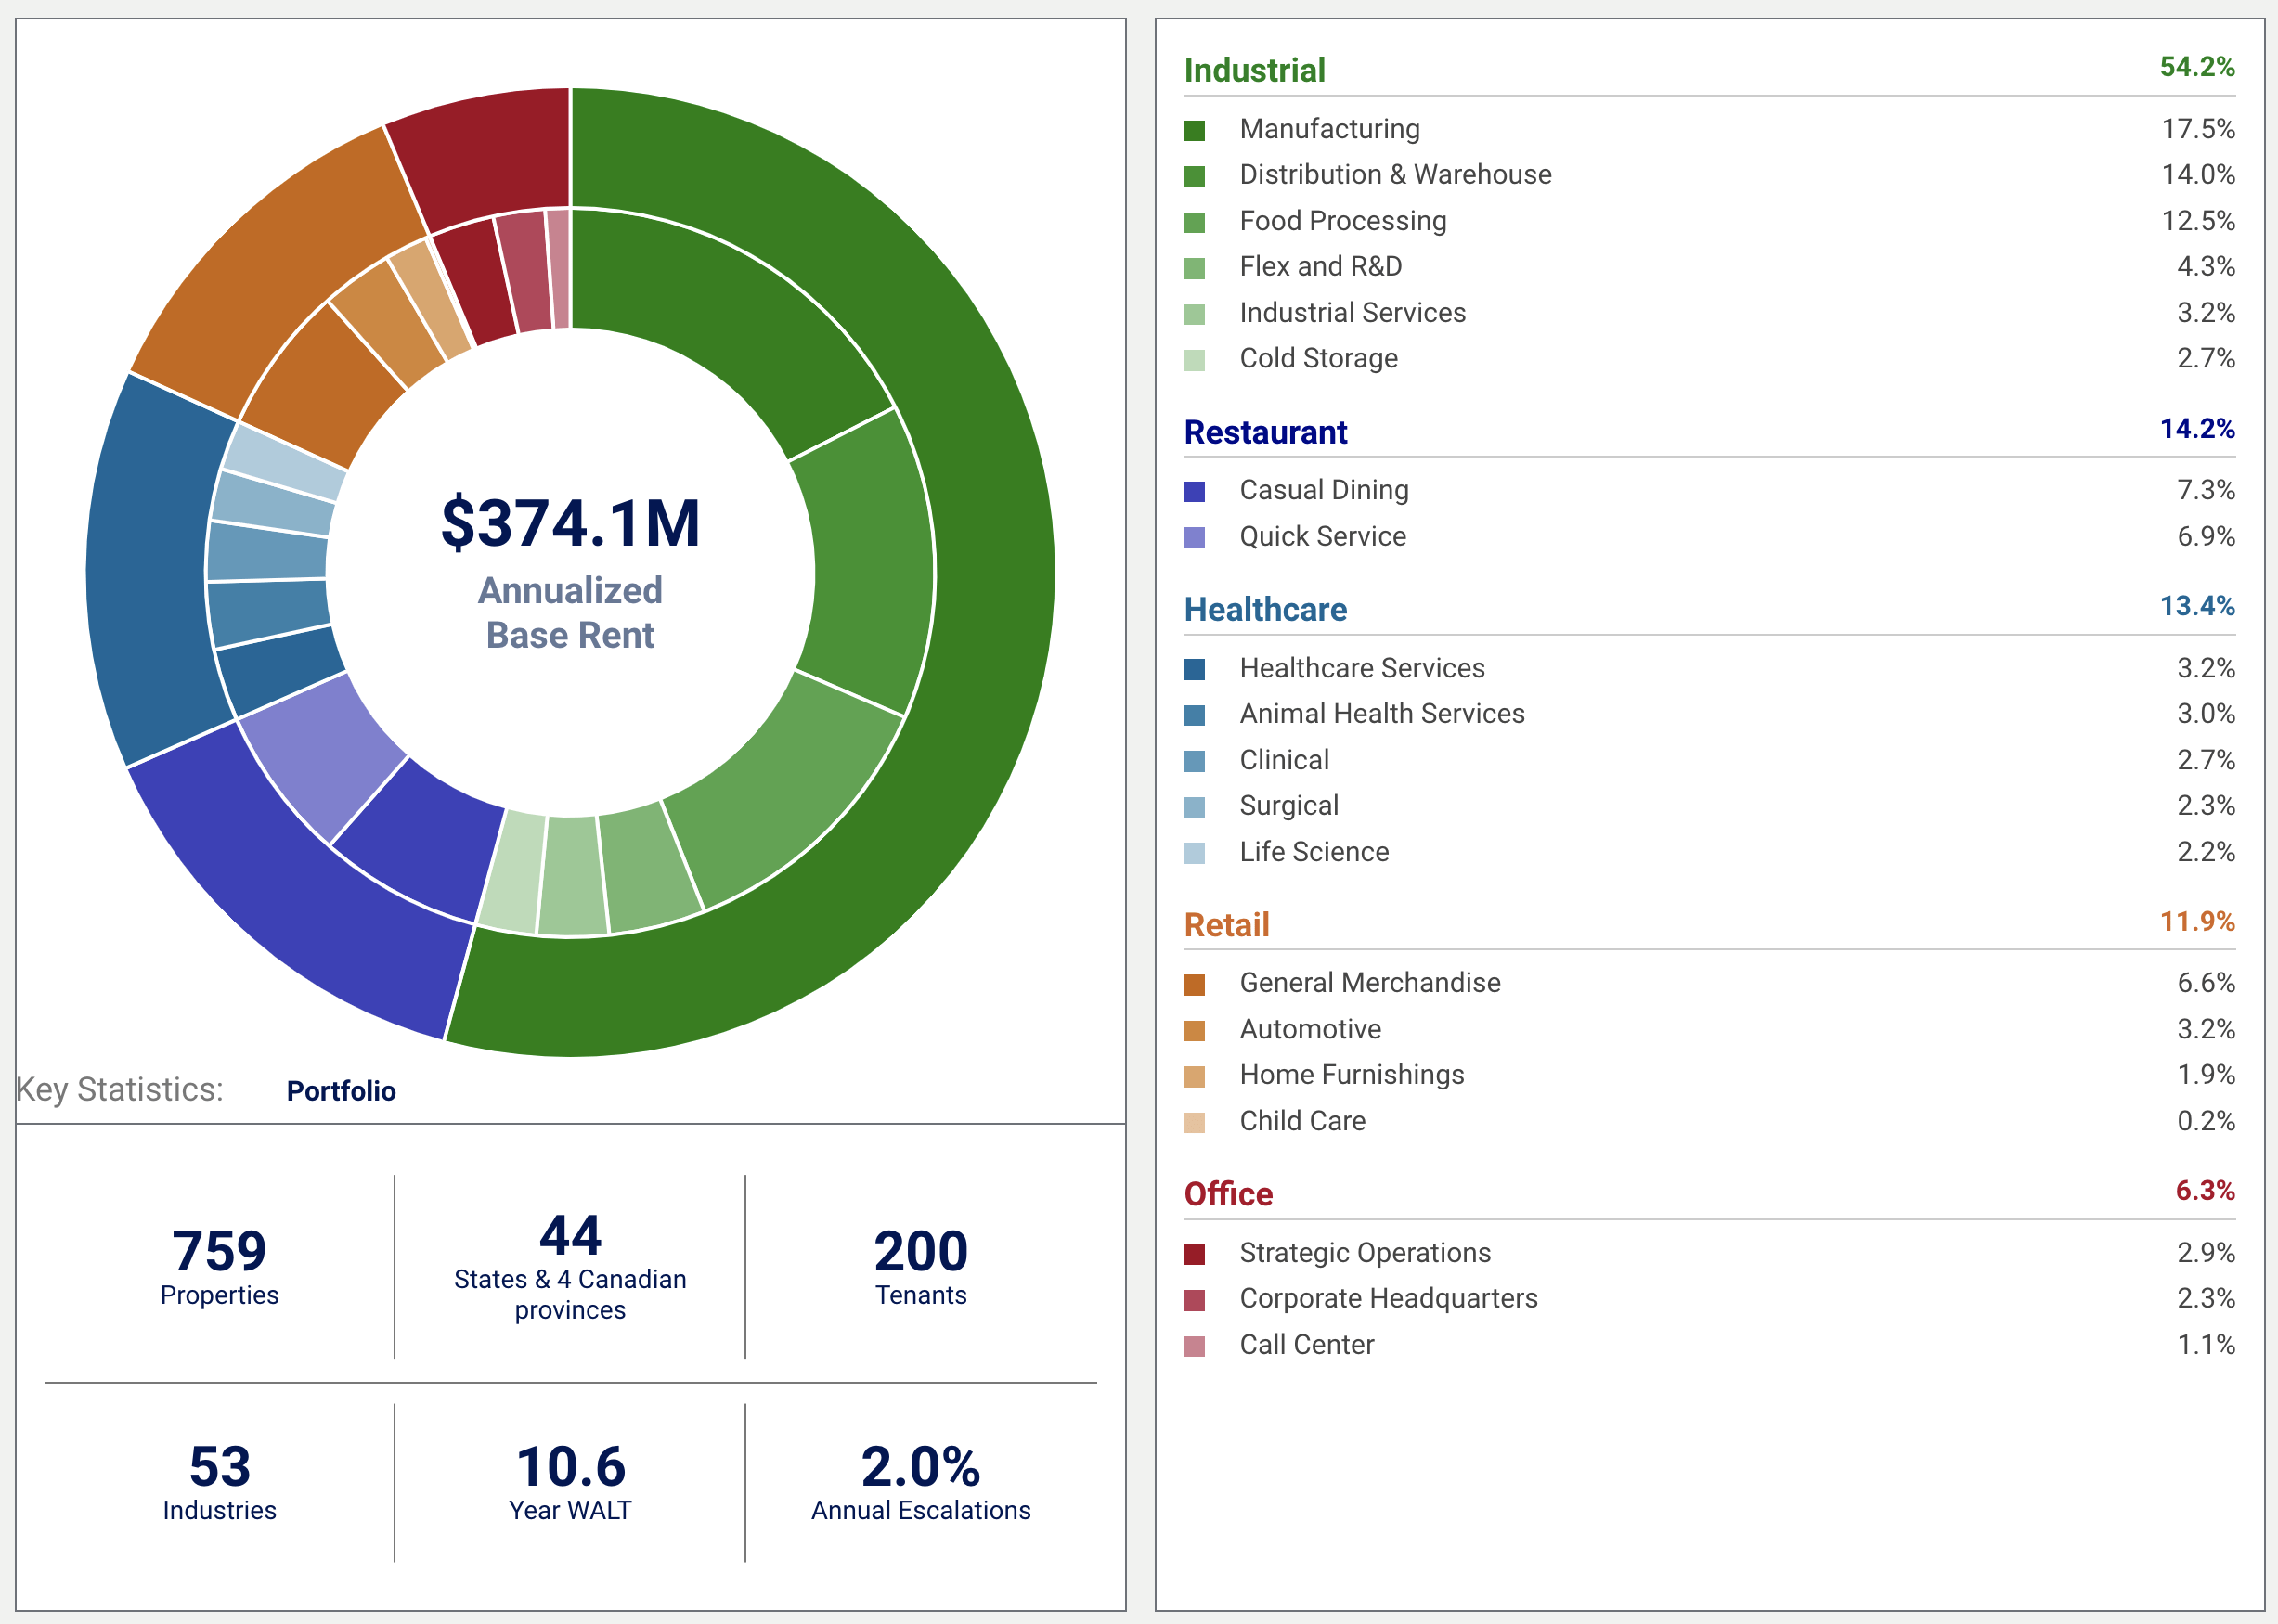Image resolution: width=2278 pixels, height=1624 pixels.
Task: Click the 10.6 Year WALT statistic
Action: 570,1481
